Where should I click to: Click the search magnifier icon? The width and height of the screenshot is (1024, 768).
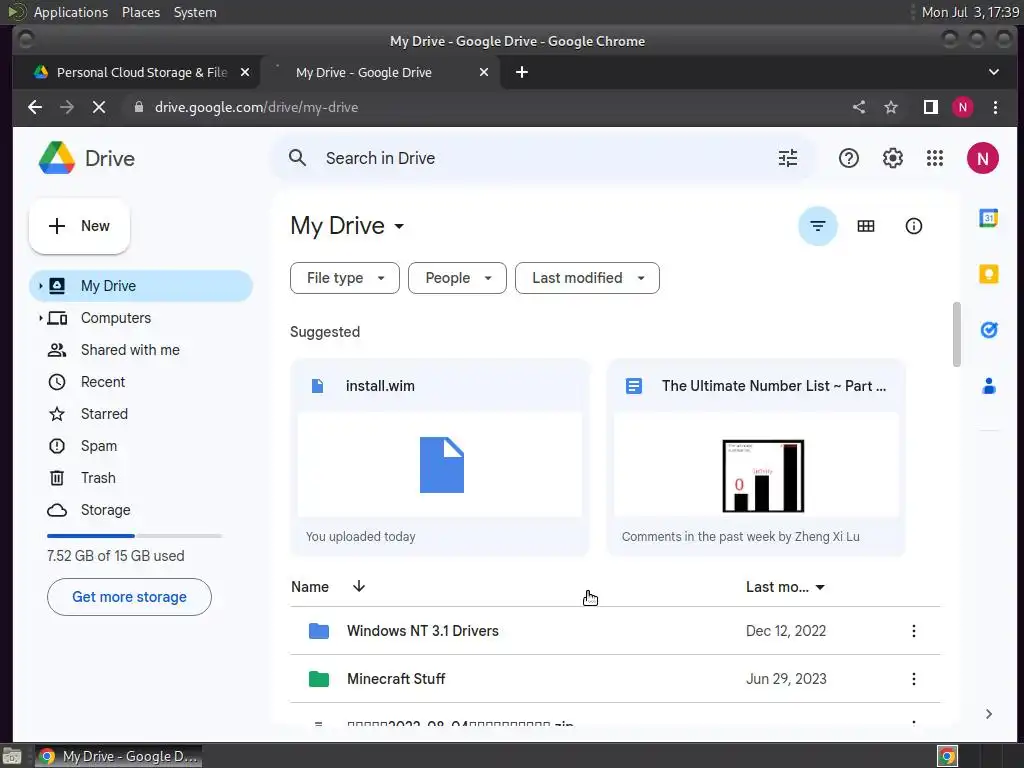coord(297,158)
